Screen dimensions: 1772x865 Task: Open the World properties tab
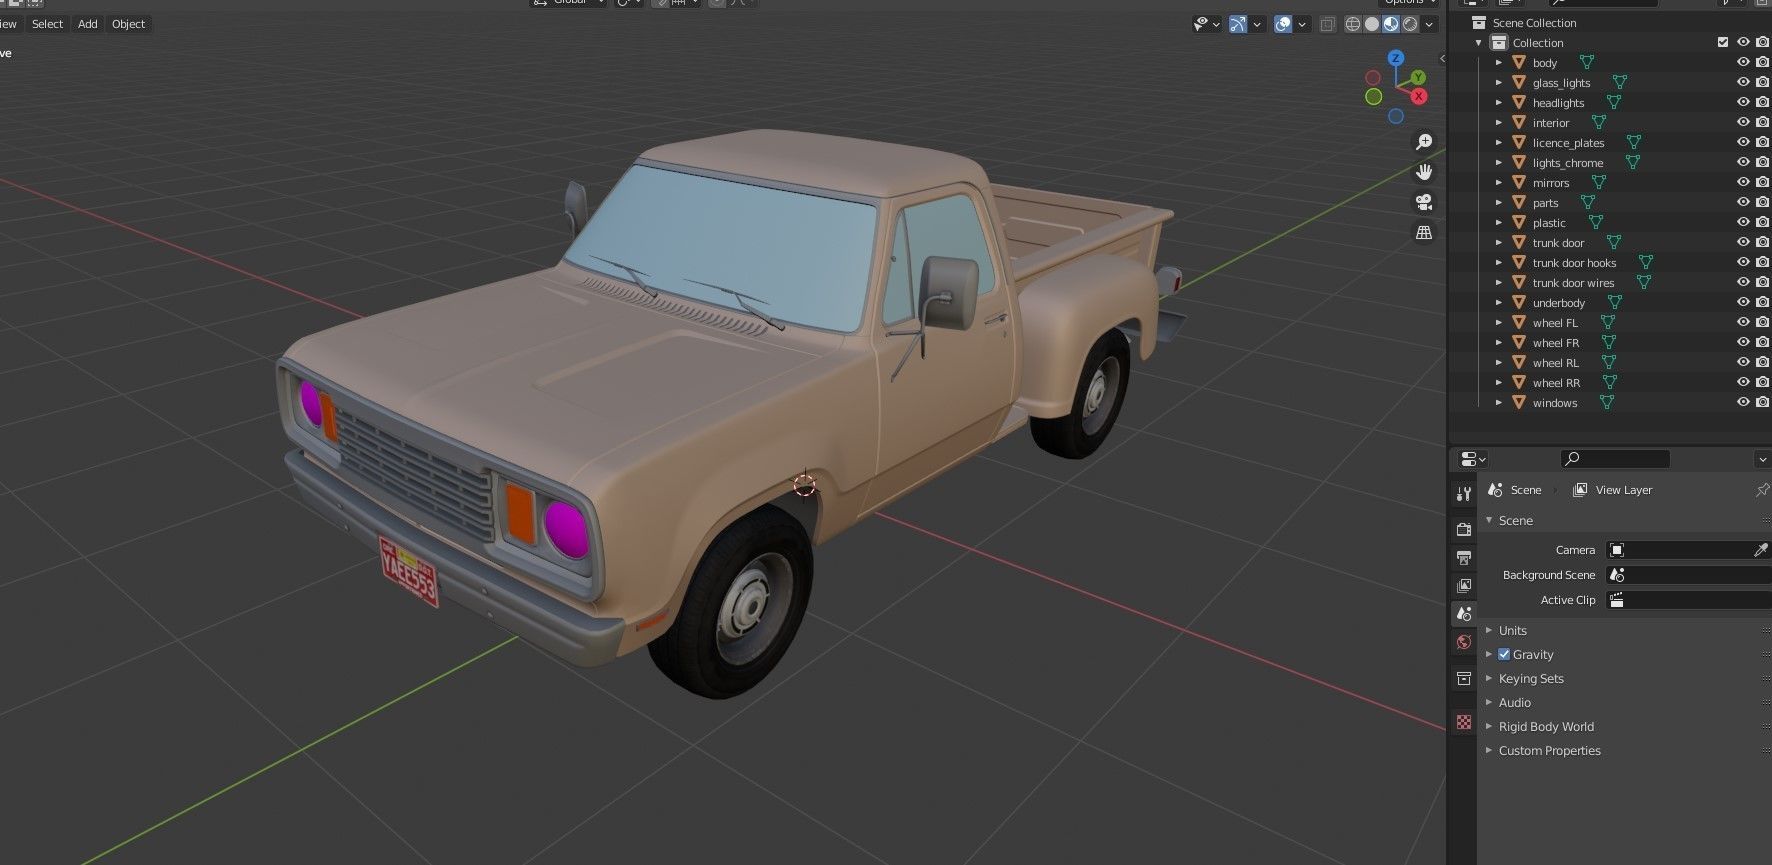(x=1464, y=641)
